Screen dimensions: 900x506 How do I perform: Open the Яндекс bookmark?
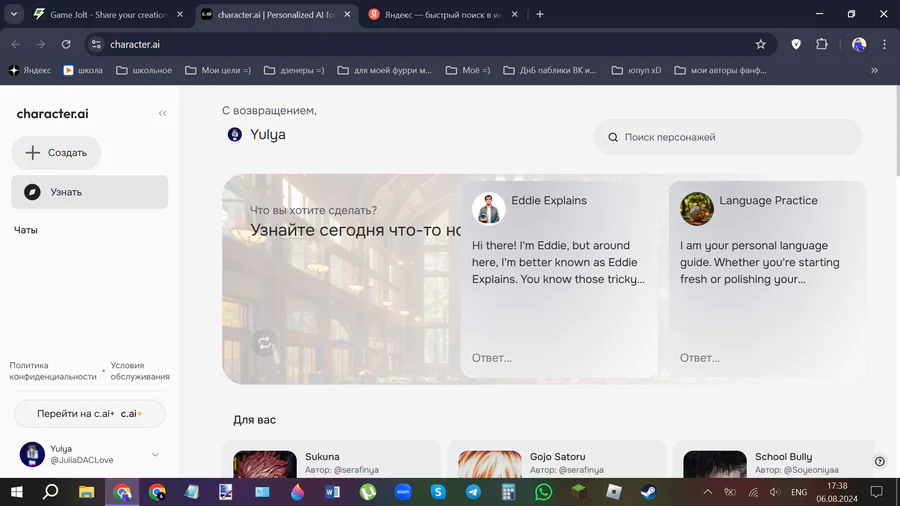[30, 70]
